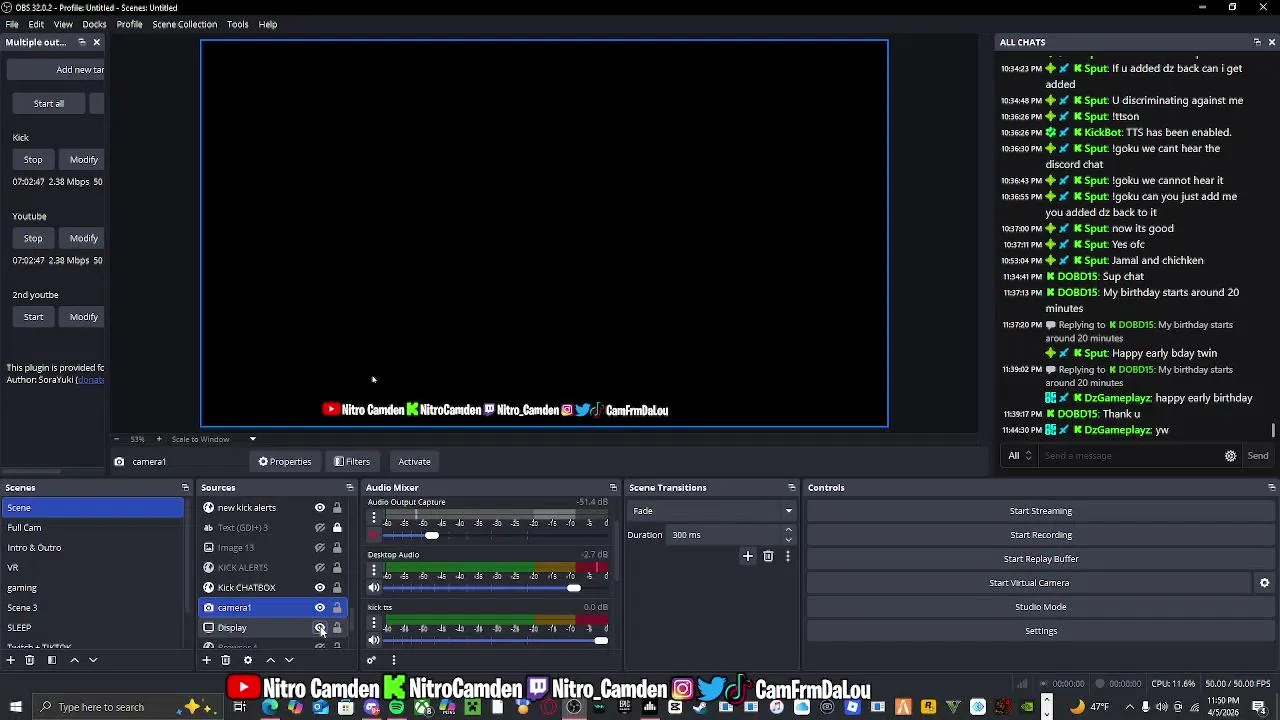Open the Edit menu
This screenshot has width=1280, height=720.
tap(36, 24)
